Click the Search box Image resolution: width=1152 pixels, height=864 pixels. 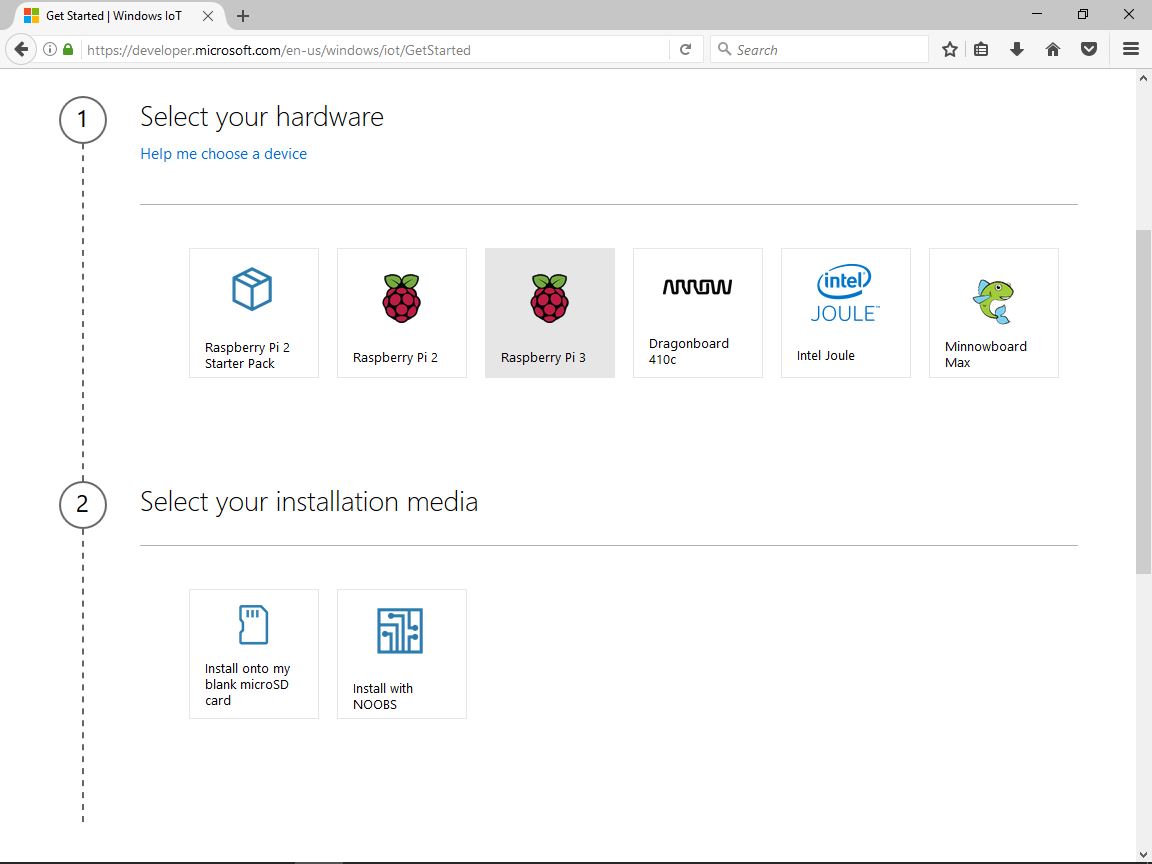coord(819,50)
